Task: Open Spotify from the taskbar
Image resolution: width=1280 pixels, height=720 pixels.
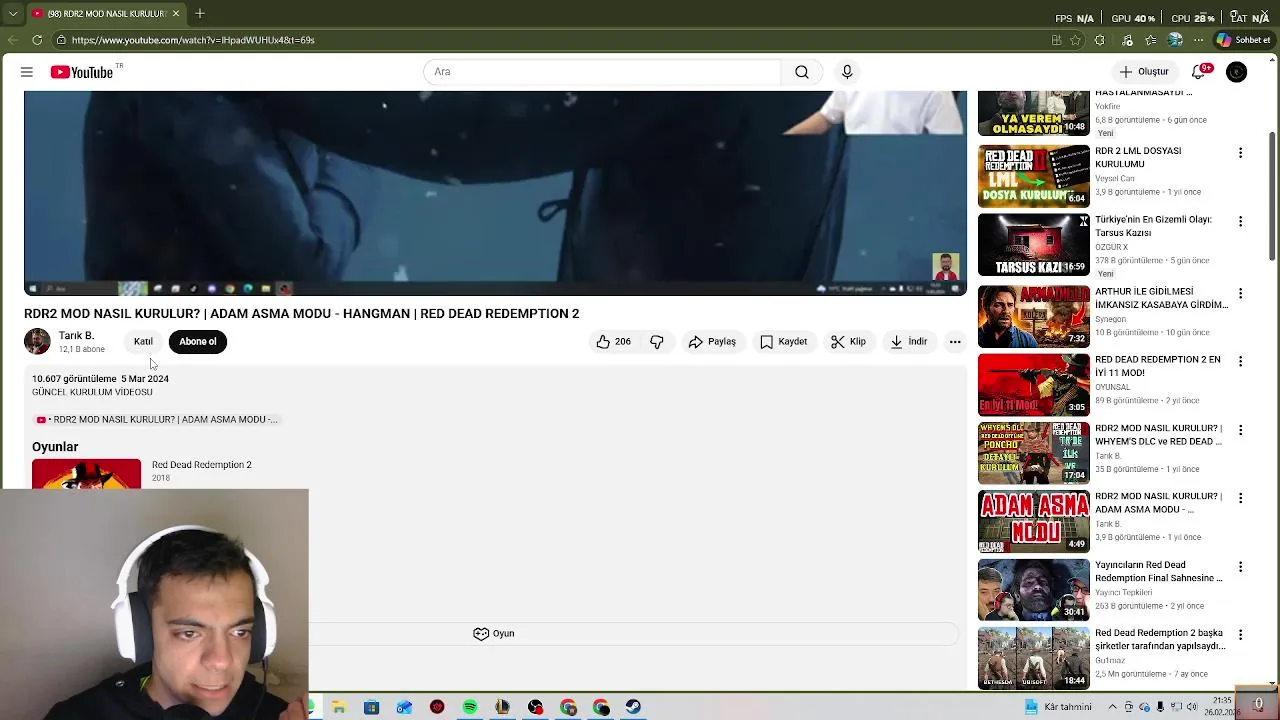Action: click(x=470, y=707)
